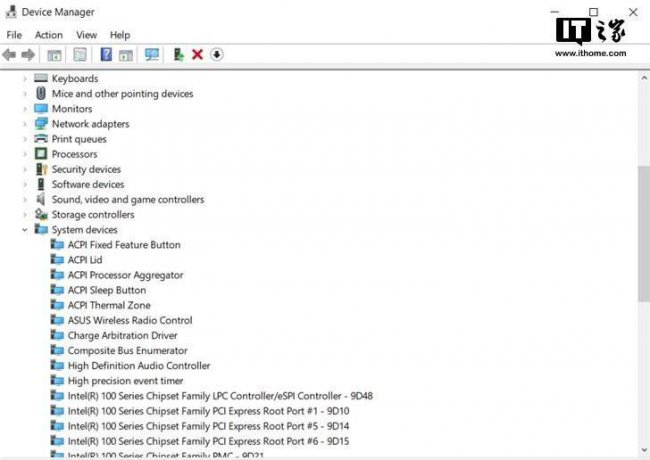
Task: Open the Help menu
Action: [120, 35]
